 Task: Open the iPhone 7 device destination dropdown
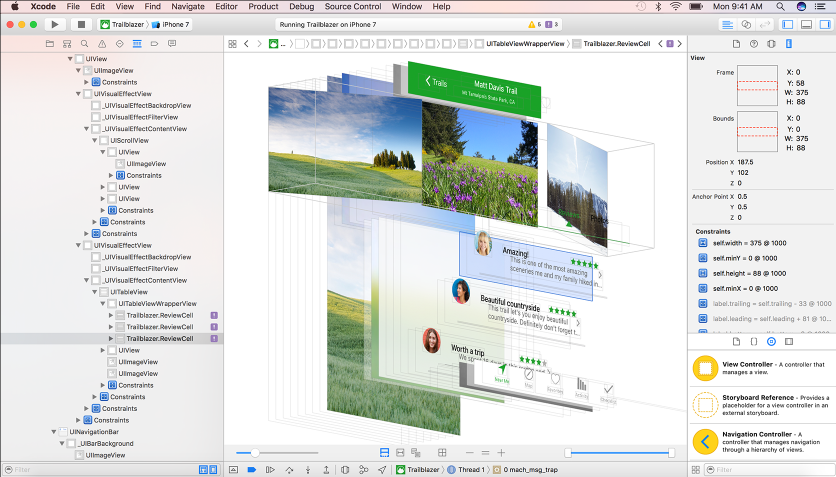point(170,23)
